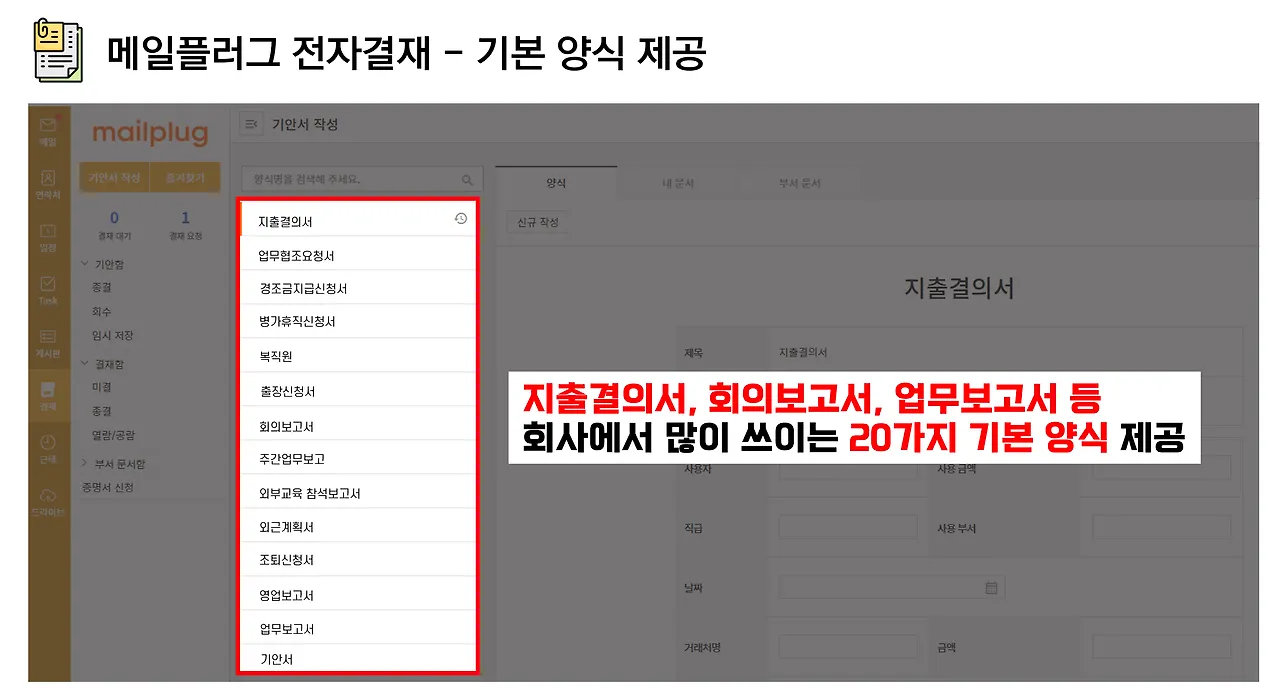The height and width of the screenshot is (691, 1280).
Task: Click the history clock icon on 지출결의서 row
Action: (461, 218)
